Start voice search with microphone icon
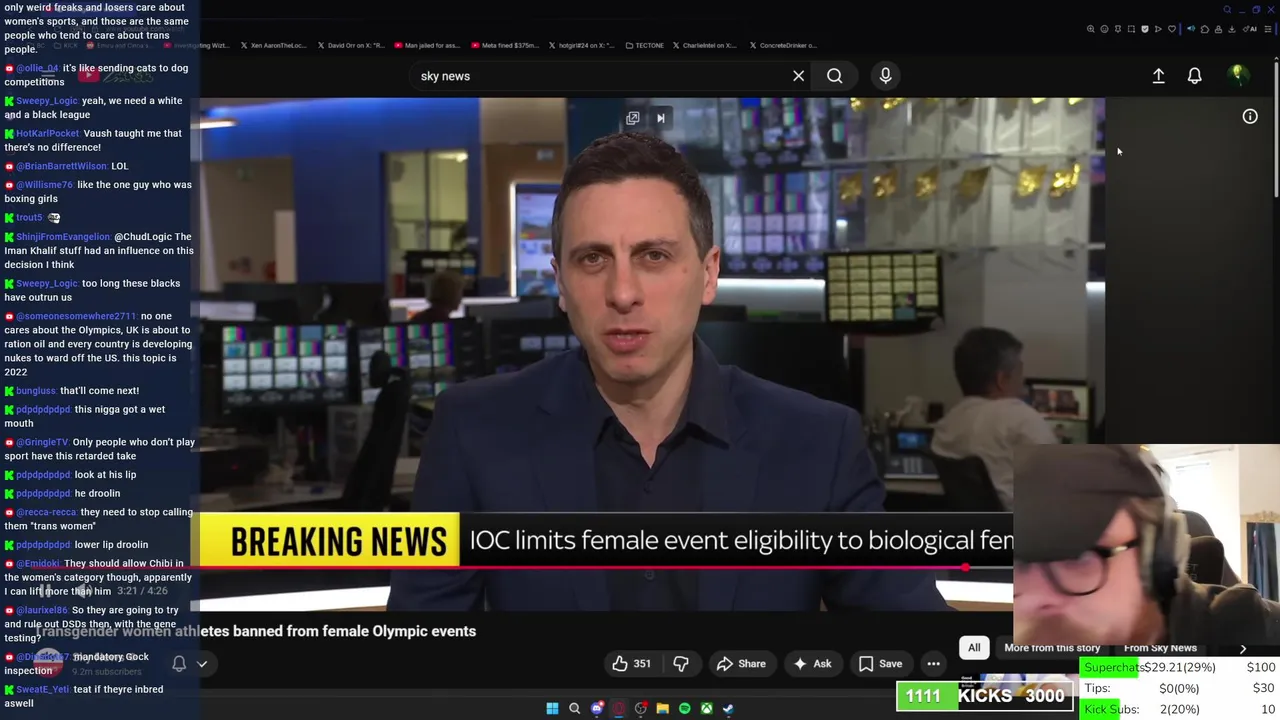Viewport: 1280px width, 720px height. (x=885, y=76)
